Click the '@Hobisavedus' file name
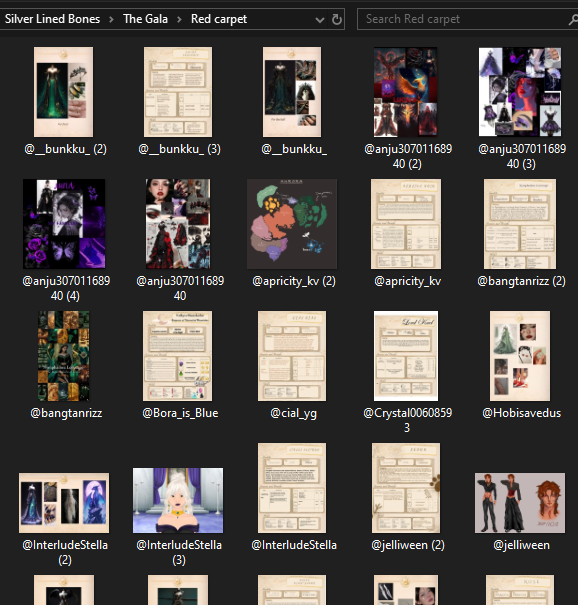 [x=522, y=413]
